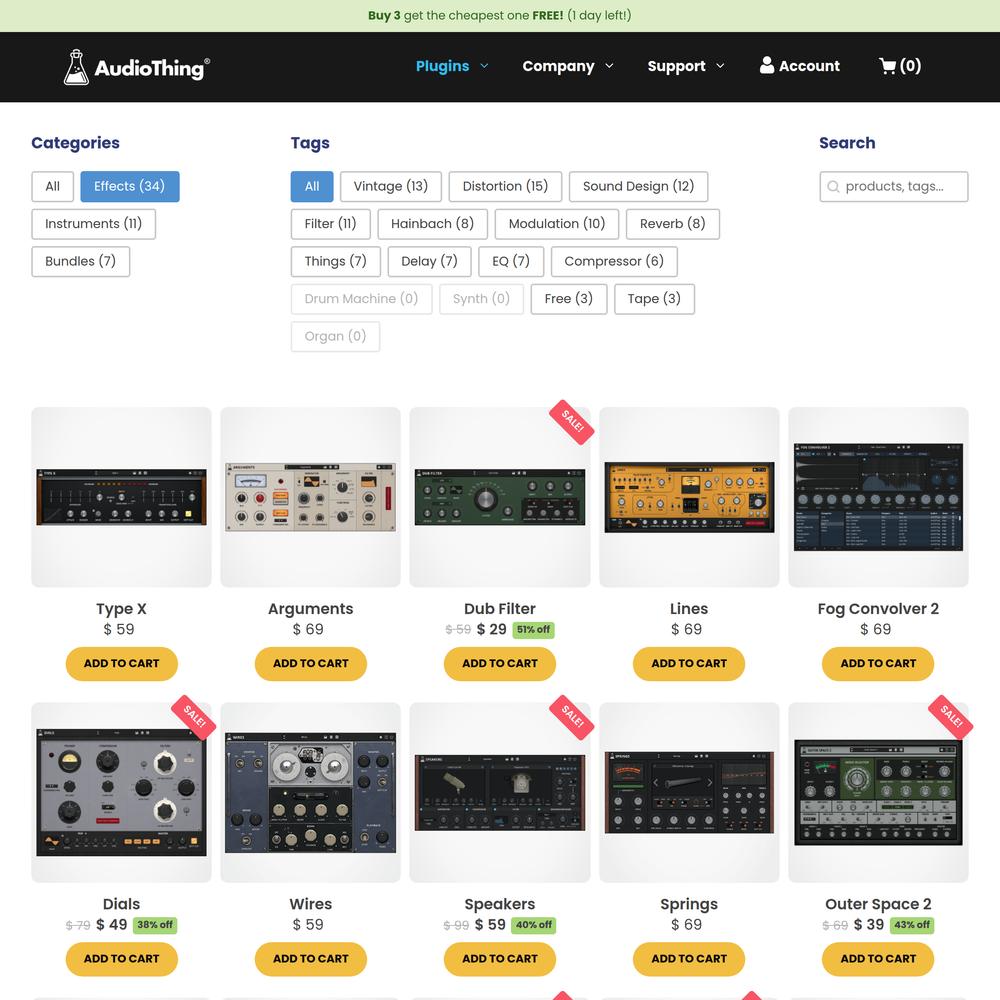Click the SALE ribbon on Dub Filter
The width and height of the screenshot is (1000, 1000).
pyautogui.click(x=572, y=422)
